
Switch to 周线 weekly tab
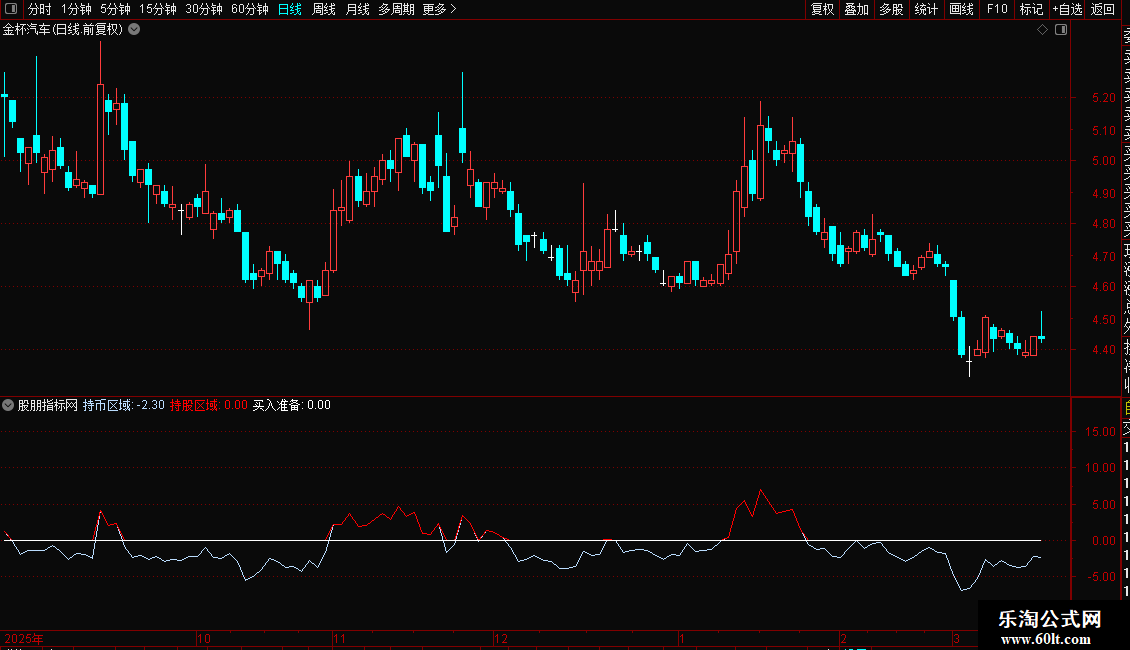[x=324, y=9]
